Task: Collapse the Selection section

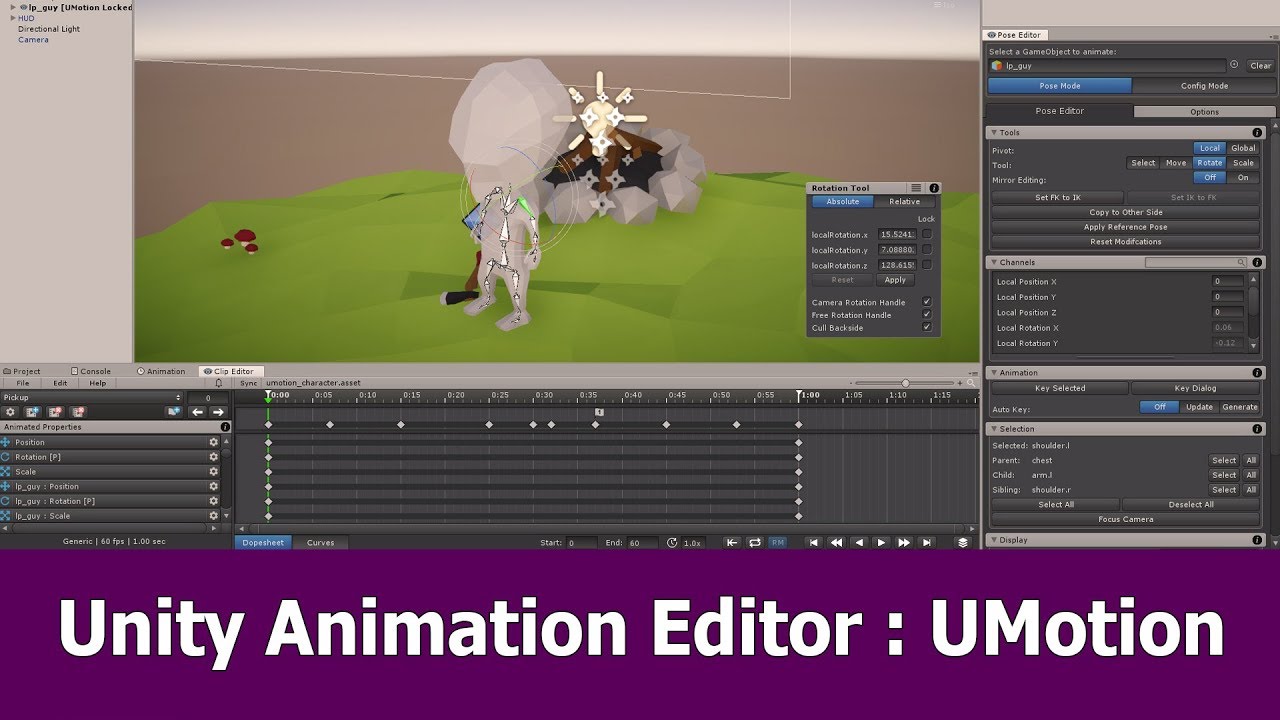Action: tap(994, 429)
